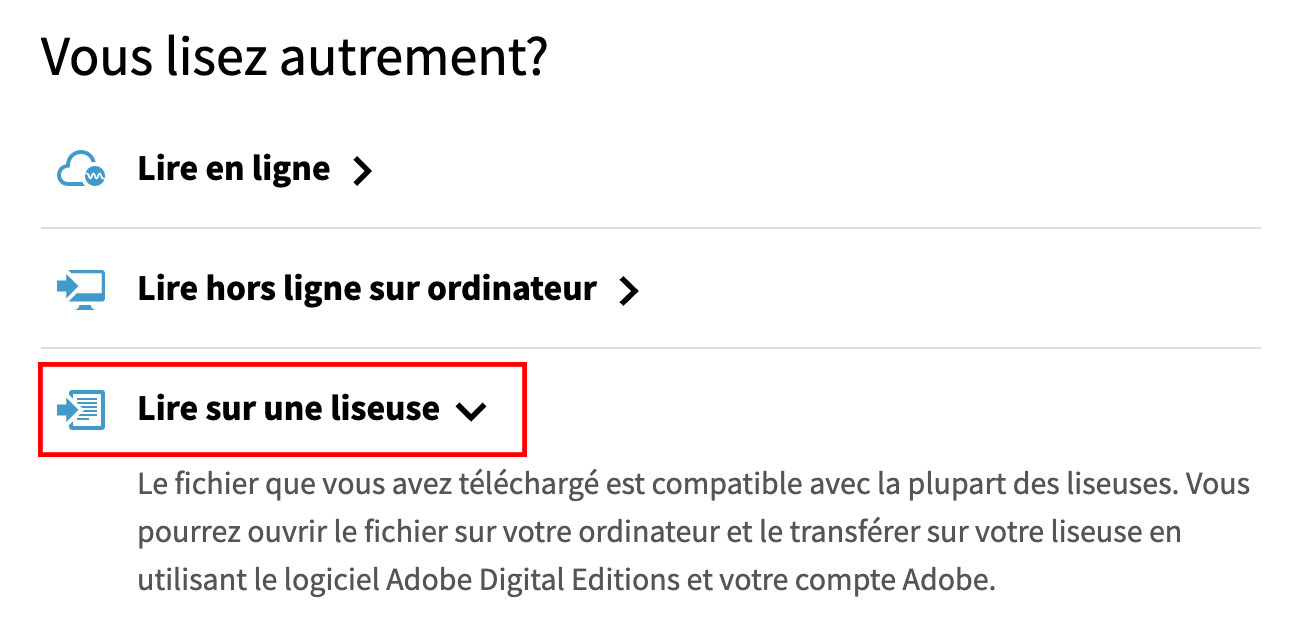Open the "Lire en ligne" option label
This screenshot has width=1304, height=640.
point(234,169)
